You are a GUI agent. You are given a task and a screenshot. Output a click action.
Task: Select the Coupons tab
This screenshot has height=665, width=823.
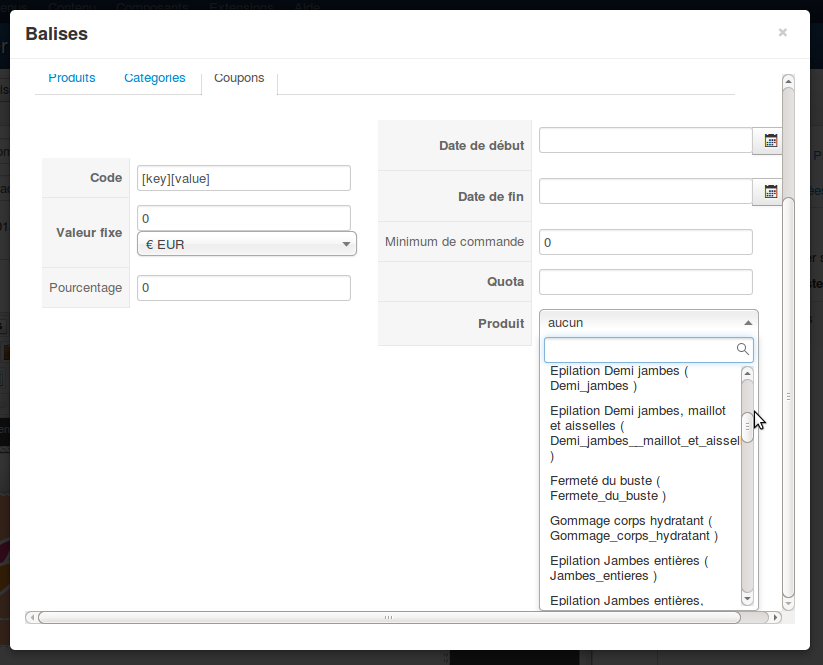(239, 78)
